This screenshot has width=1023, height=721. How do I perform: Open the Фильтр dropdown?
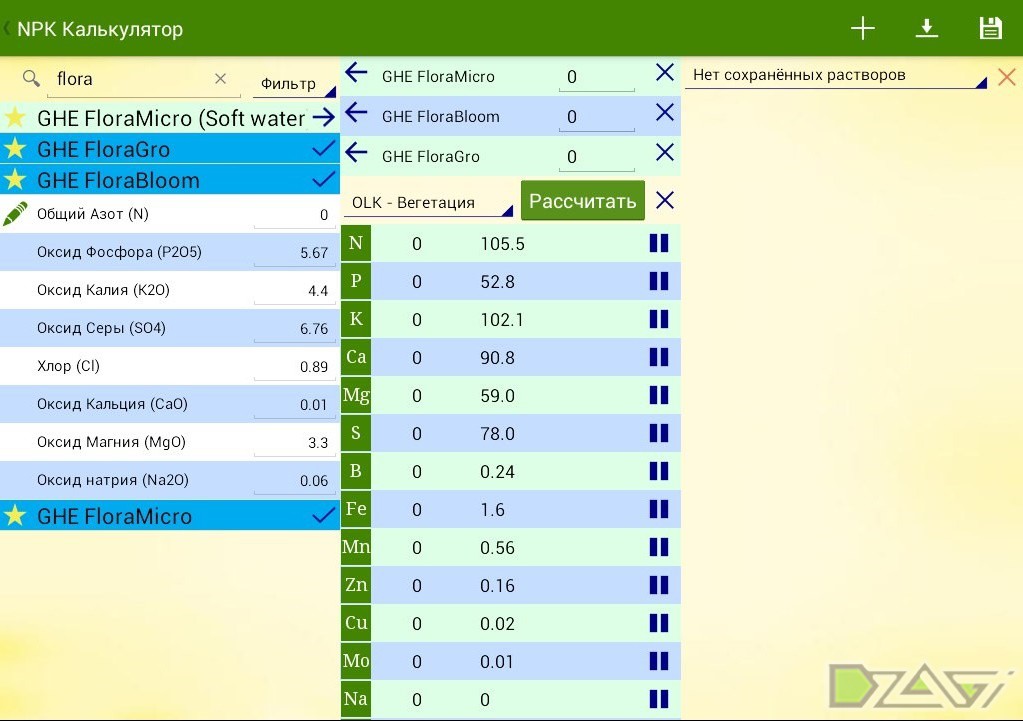pos(294,84)
